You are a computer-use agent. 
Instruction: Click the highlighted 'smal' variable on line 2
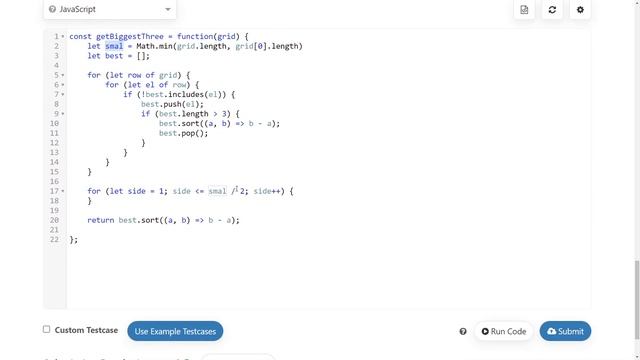tap(114, 46)
